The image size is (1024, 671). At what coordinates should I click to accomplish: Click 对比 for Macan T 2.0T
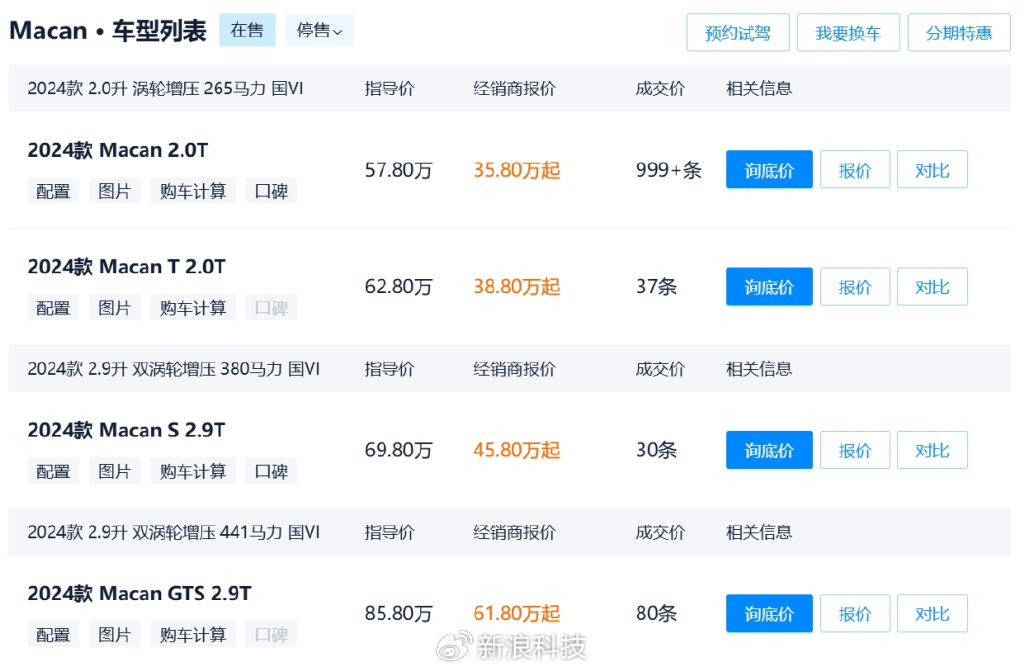click(932, 287)
